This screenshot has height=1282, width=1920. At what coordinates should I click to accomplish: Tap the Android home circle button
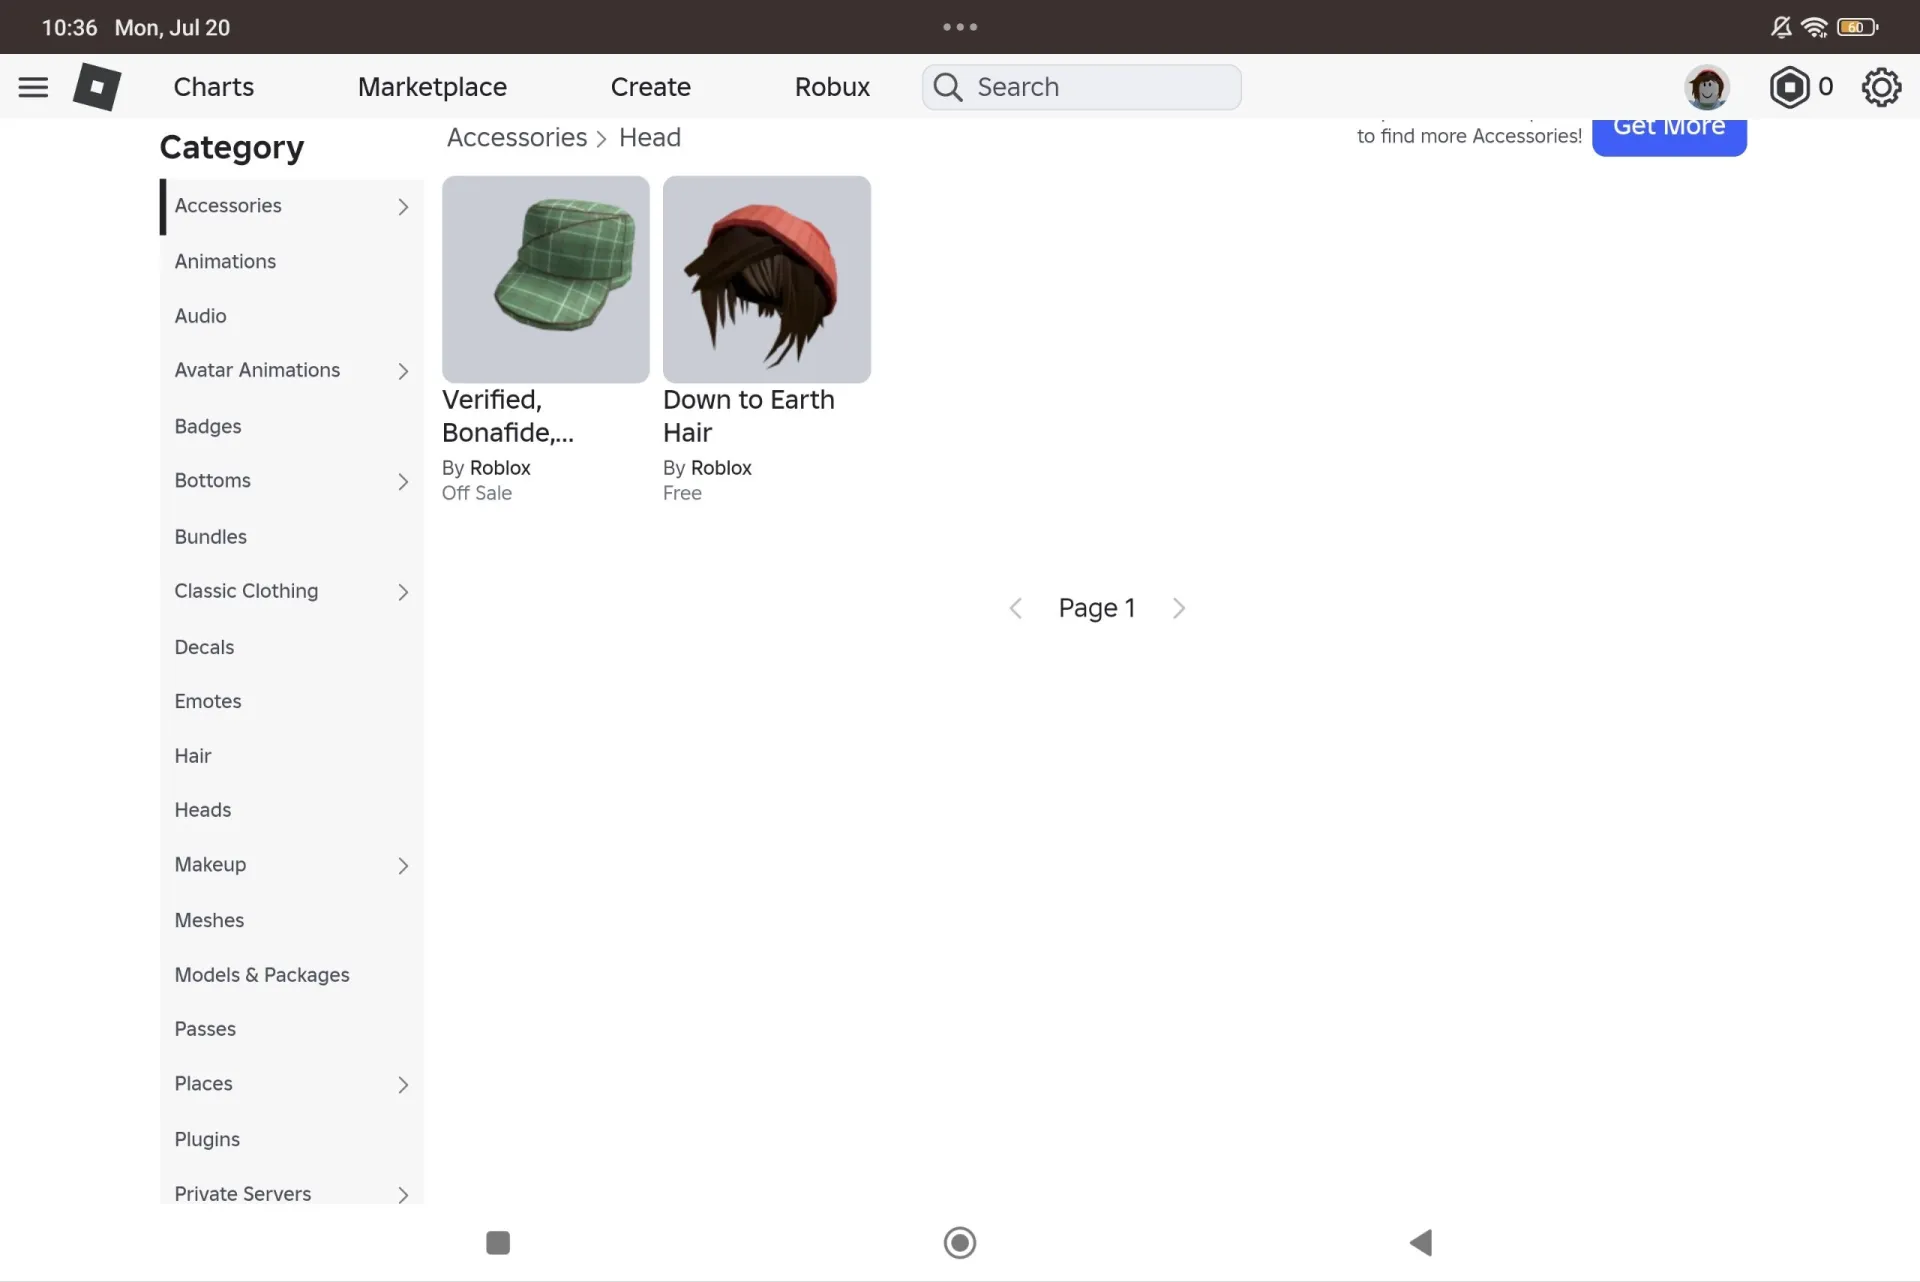(x=960, y=1242)
